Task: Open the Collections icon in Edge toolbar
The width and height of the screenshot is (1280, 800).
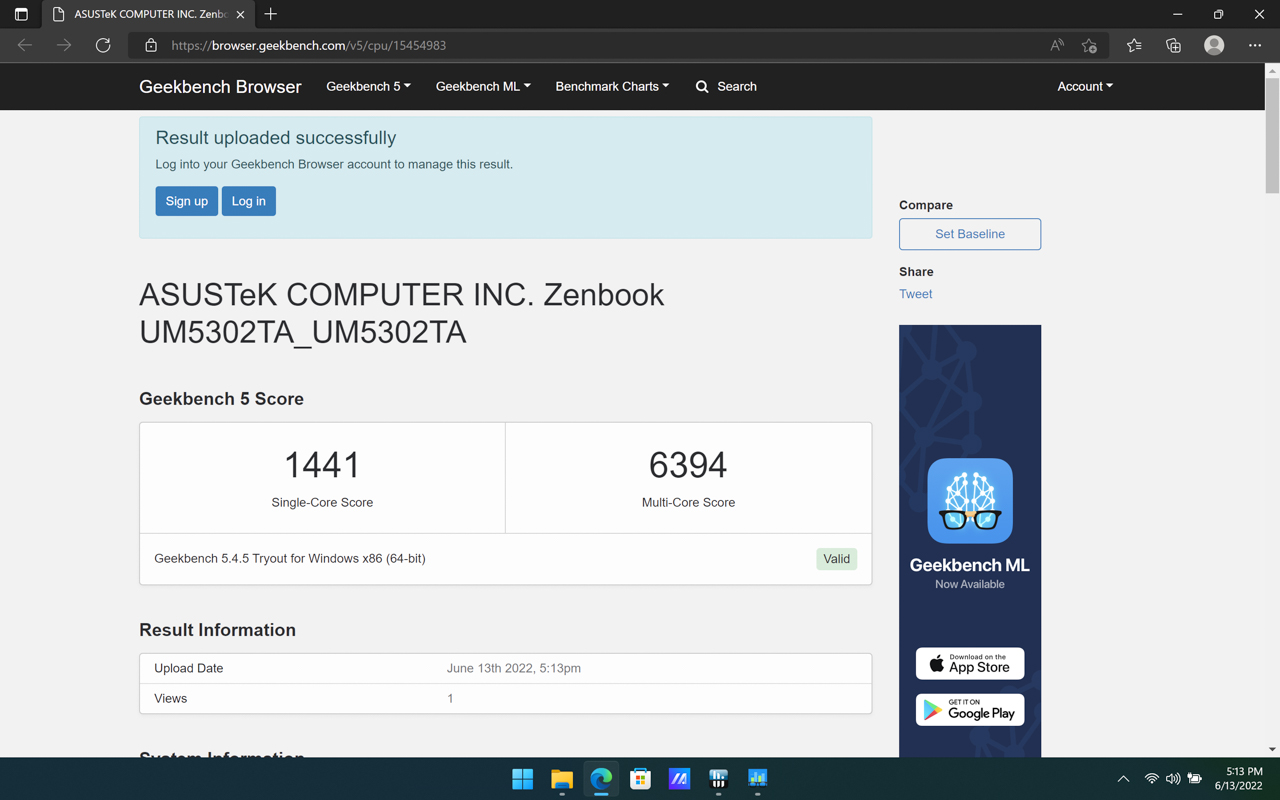Action: pos(1174,45)
